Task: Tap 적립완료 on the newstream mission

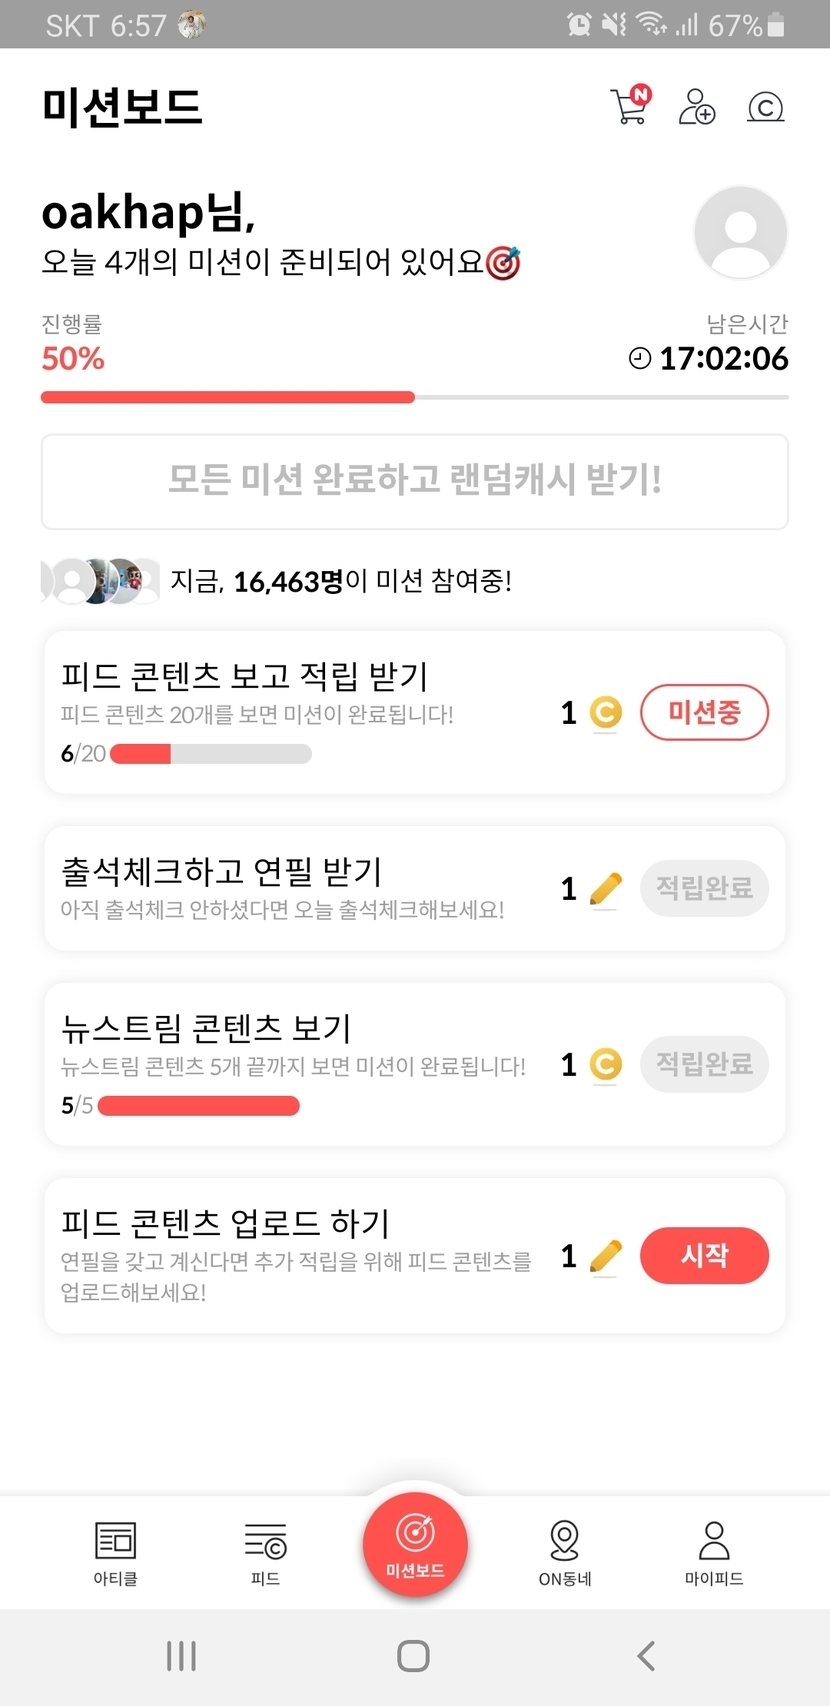Action: pos(704,1064)
